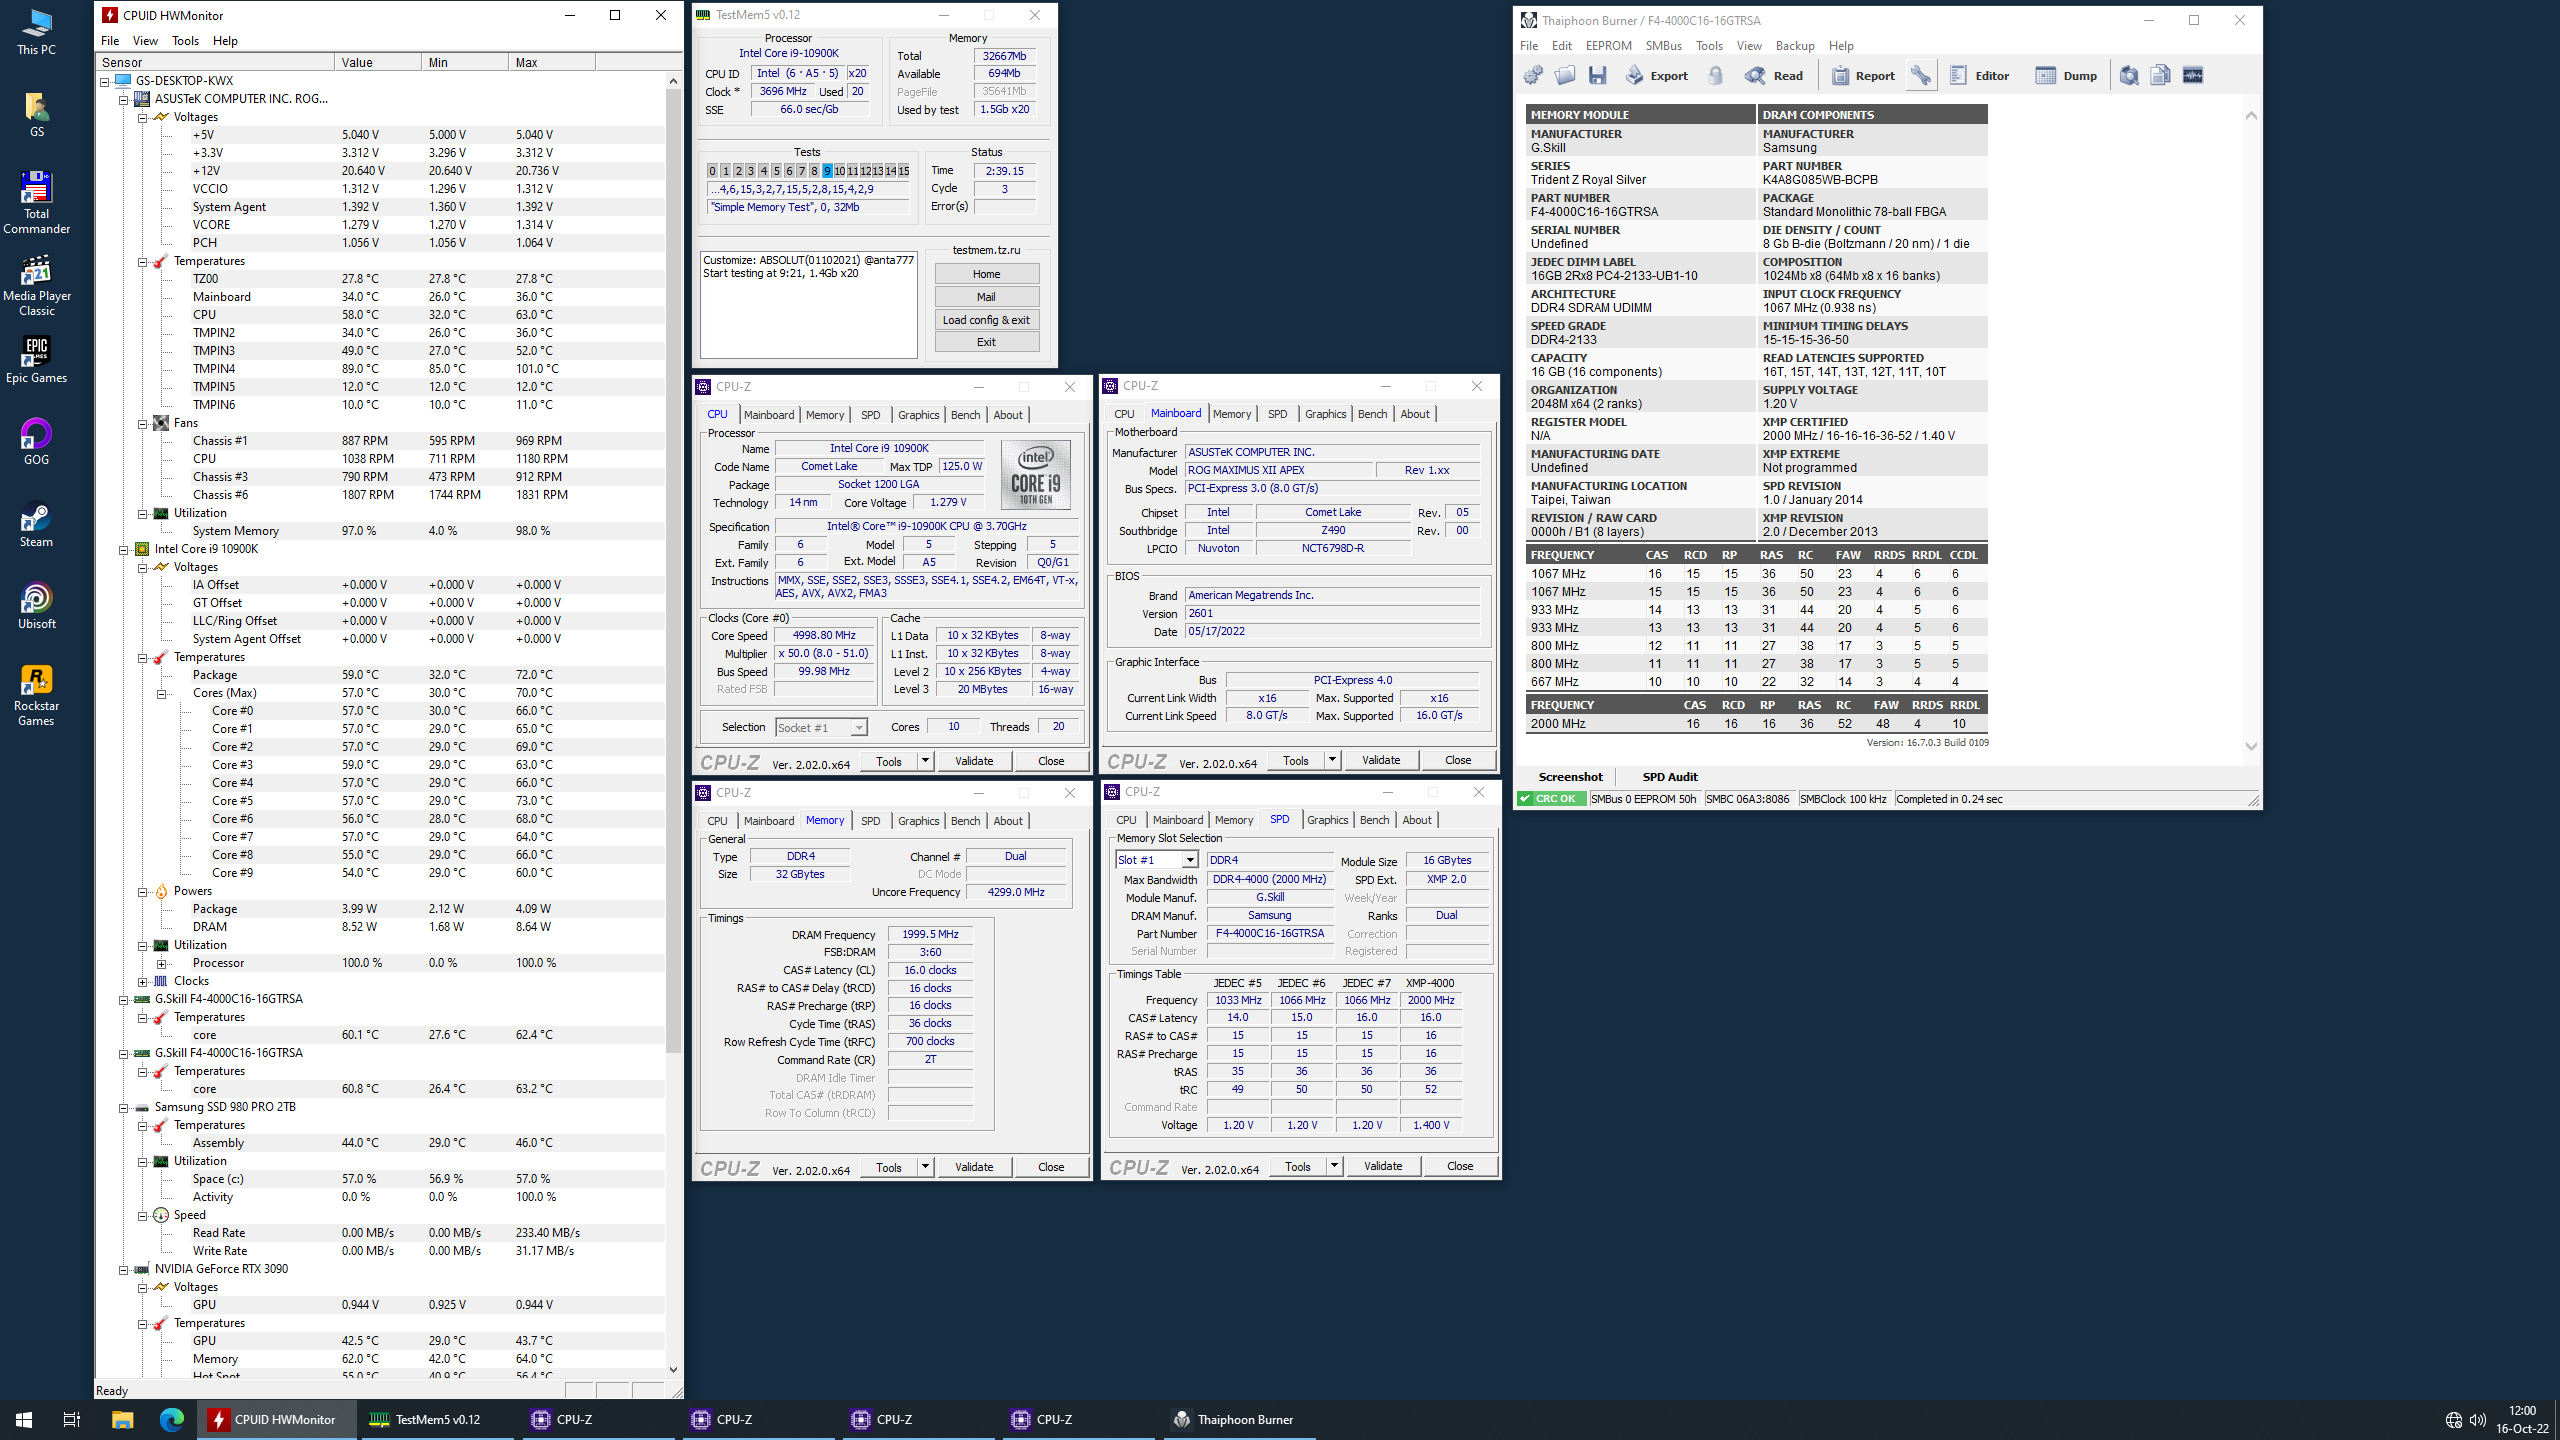2560x1440 pixels.
Task: Collapse the ASUSTeK COMPUTER INC. ROG node
Action: [x=123, y=100]
